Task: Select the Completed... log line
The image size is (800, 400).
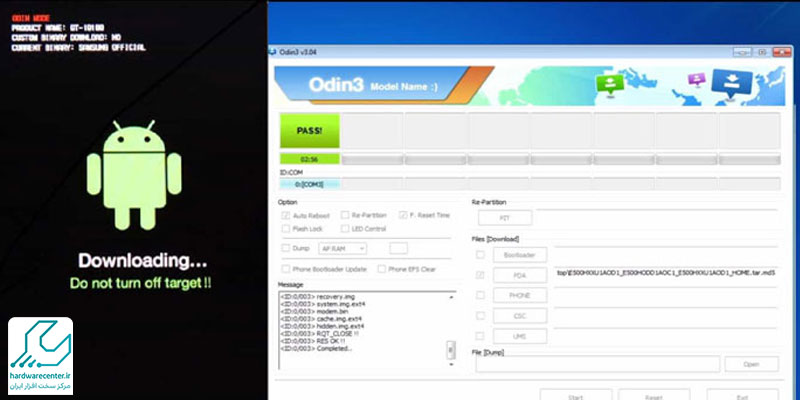Action: point(316,348)
